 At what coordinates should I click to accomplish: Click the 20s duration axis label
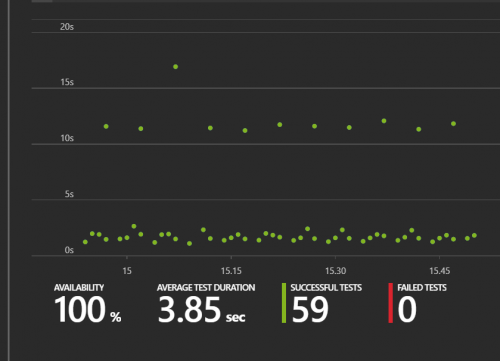(67, 27)
